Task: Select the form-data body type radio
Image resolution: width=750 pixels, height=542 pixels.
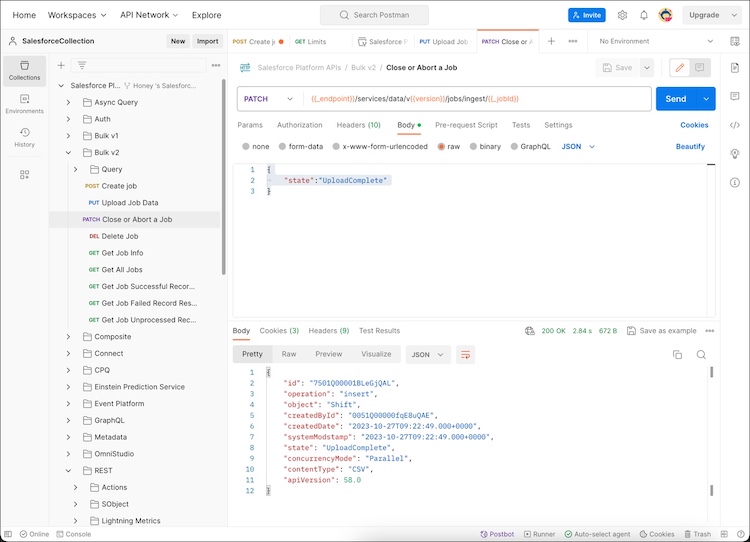Action: pos(282,146)
